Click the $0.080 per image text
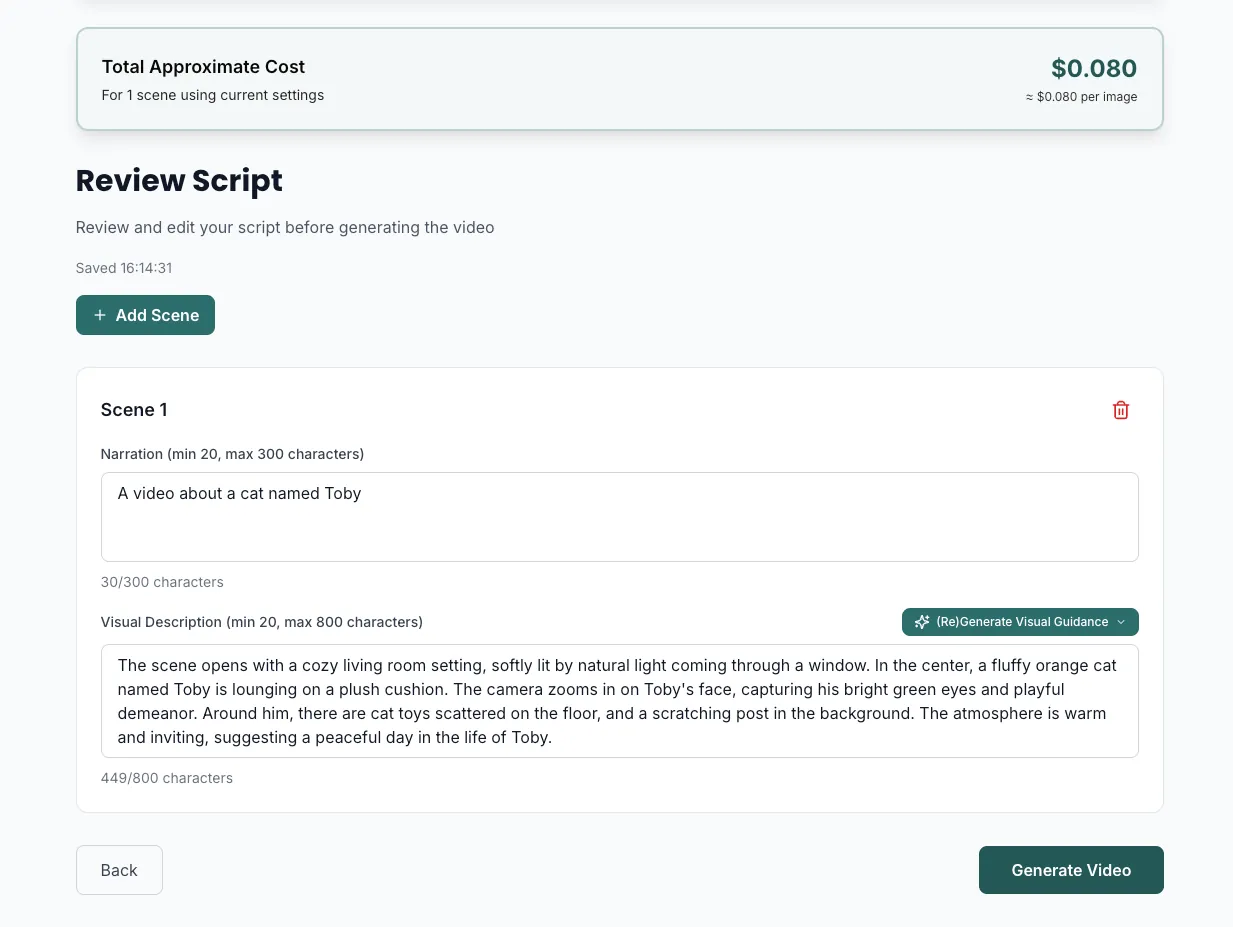 pos(1081,97)
